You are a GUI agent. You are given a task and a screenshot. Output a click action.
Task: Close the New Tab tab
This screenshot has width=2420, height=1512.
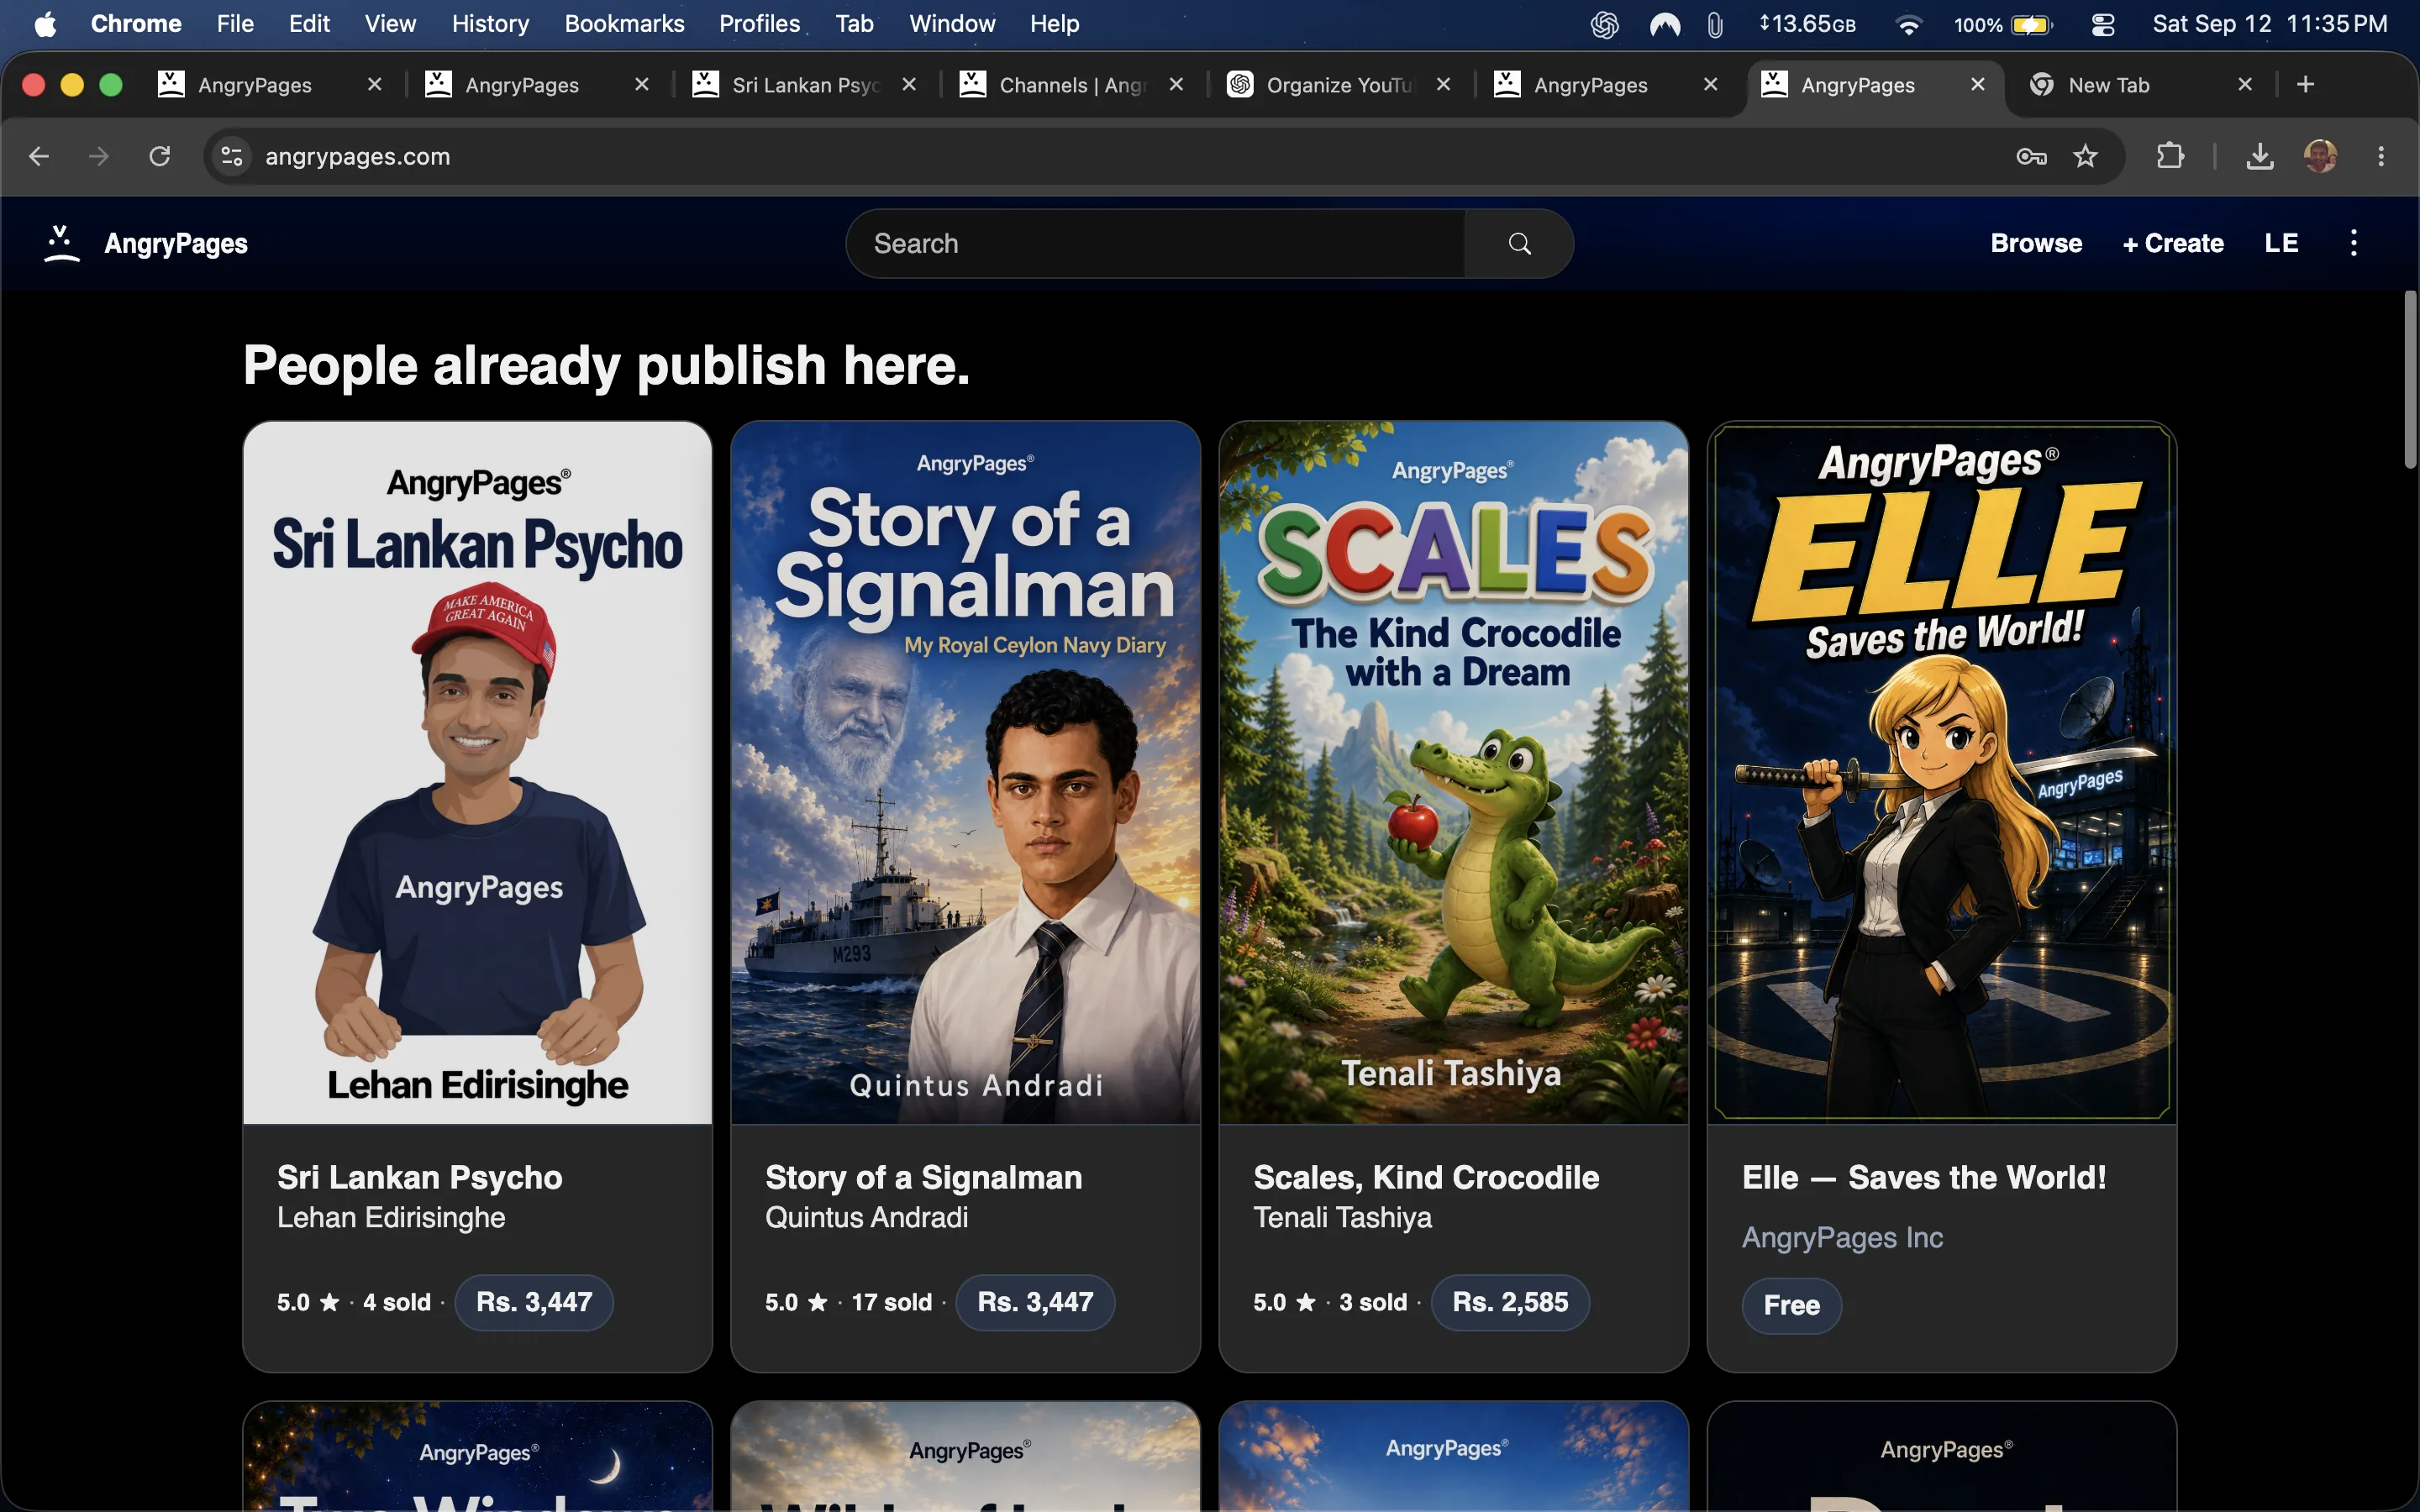click(x=2245, y=85)
